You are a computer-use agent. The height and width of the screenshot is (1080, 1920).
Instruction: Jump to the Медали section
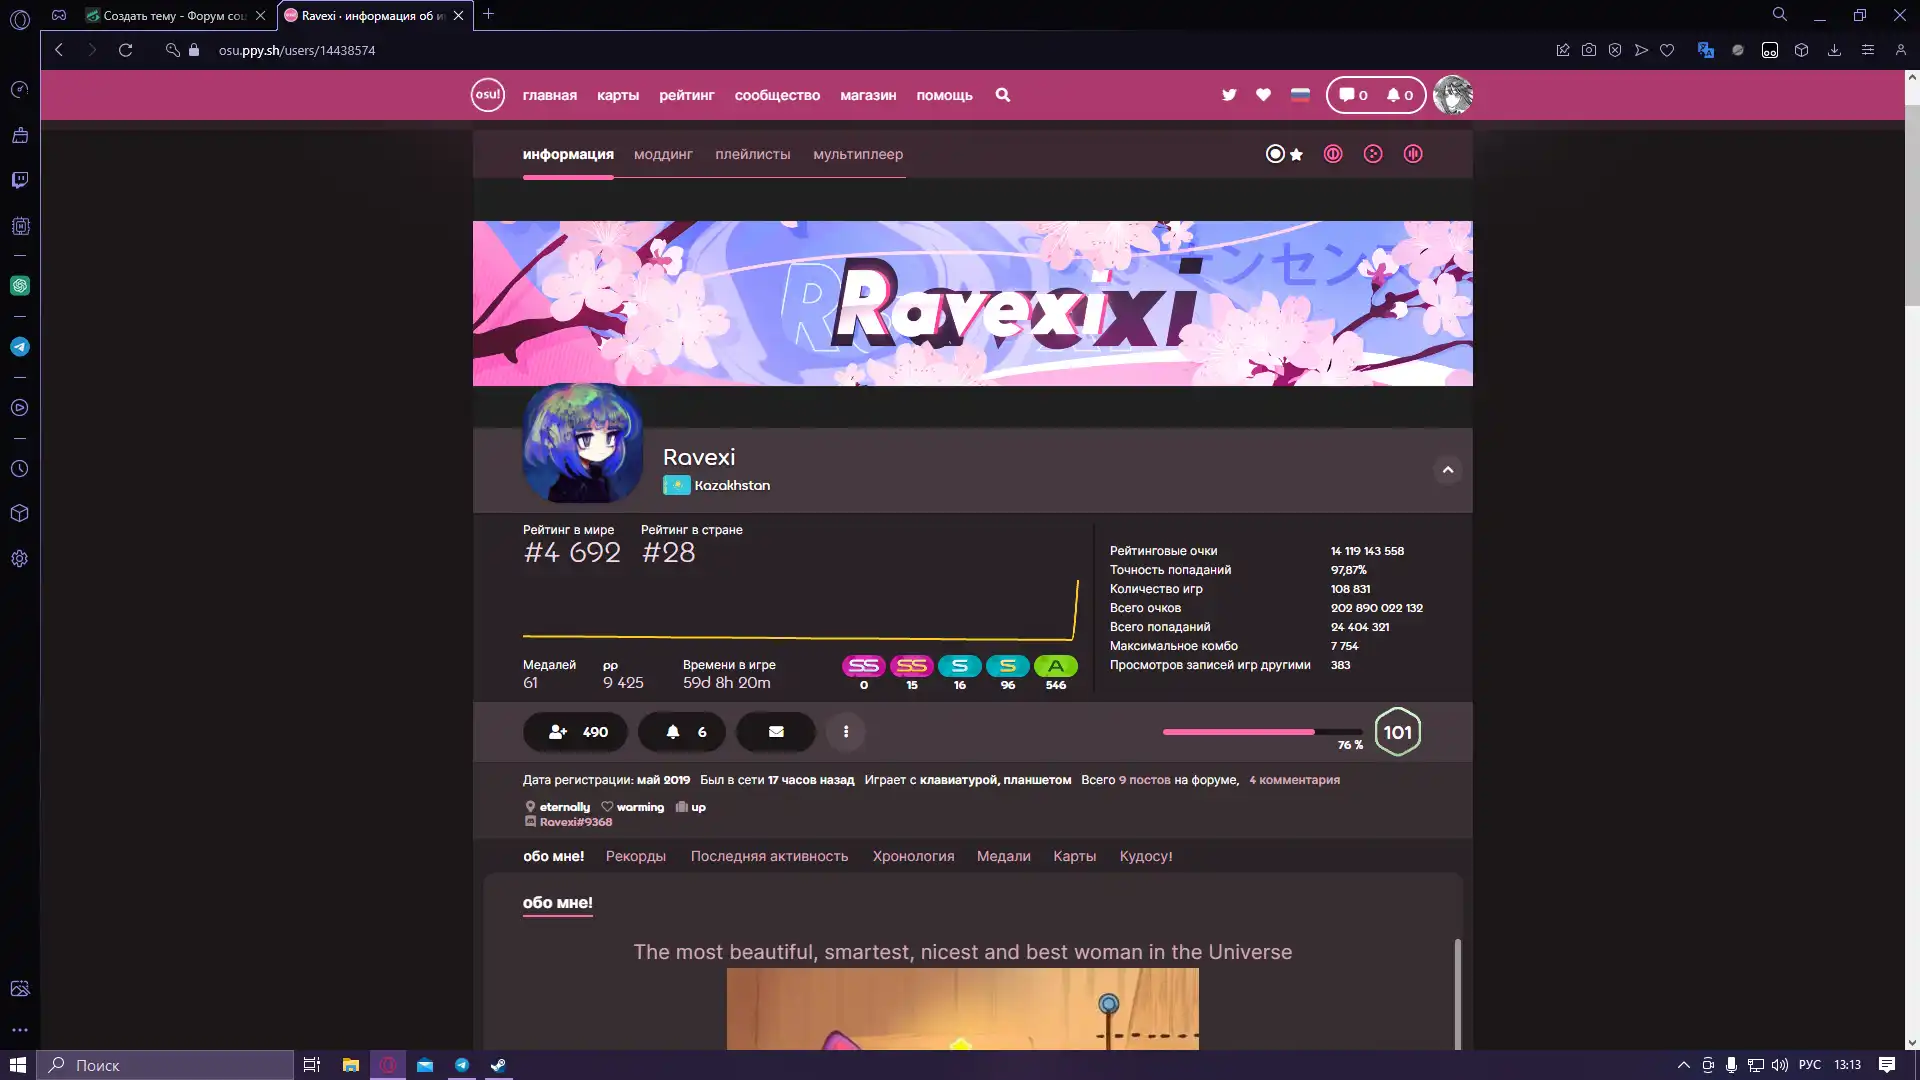point(1004,856)
